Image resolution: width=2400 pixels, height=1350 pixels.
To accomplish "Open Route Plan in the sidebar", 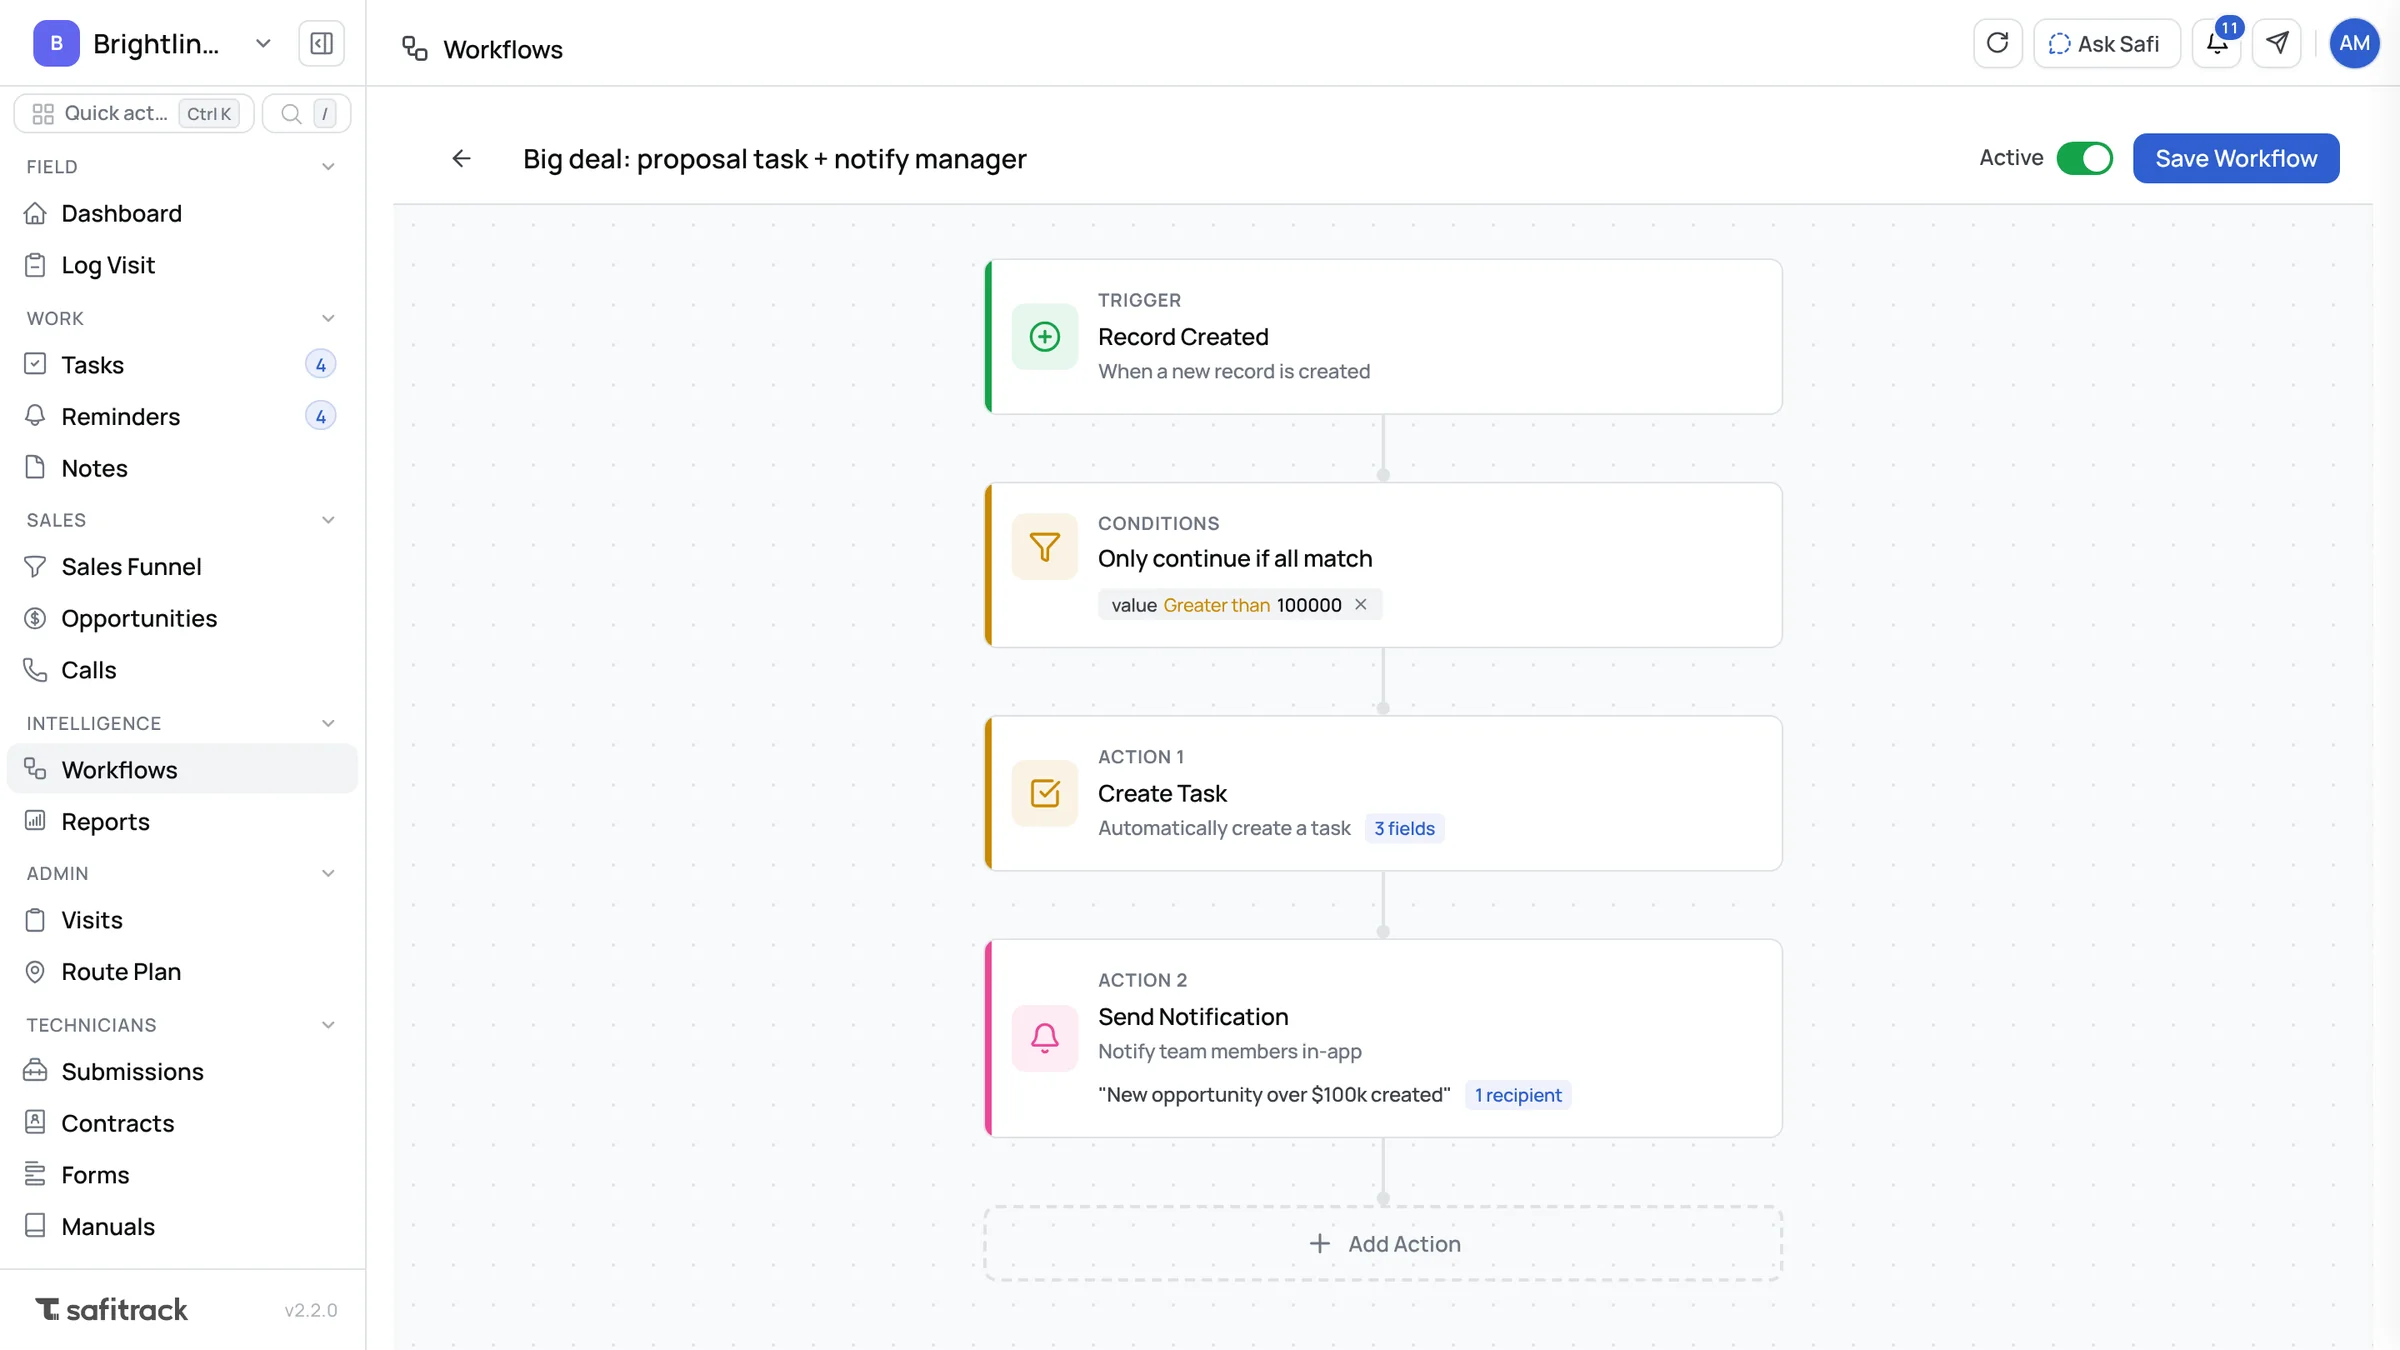I will (x=182, y=971).
